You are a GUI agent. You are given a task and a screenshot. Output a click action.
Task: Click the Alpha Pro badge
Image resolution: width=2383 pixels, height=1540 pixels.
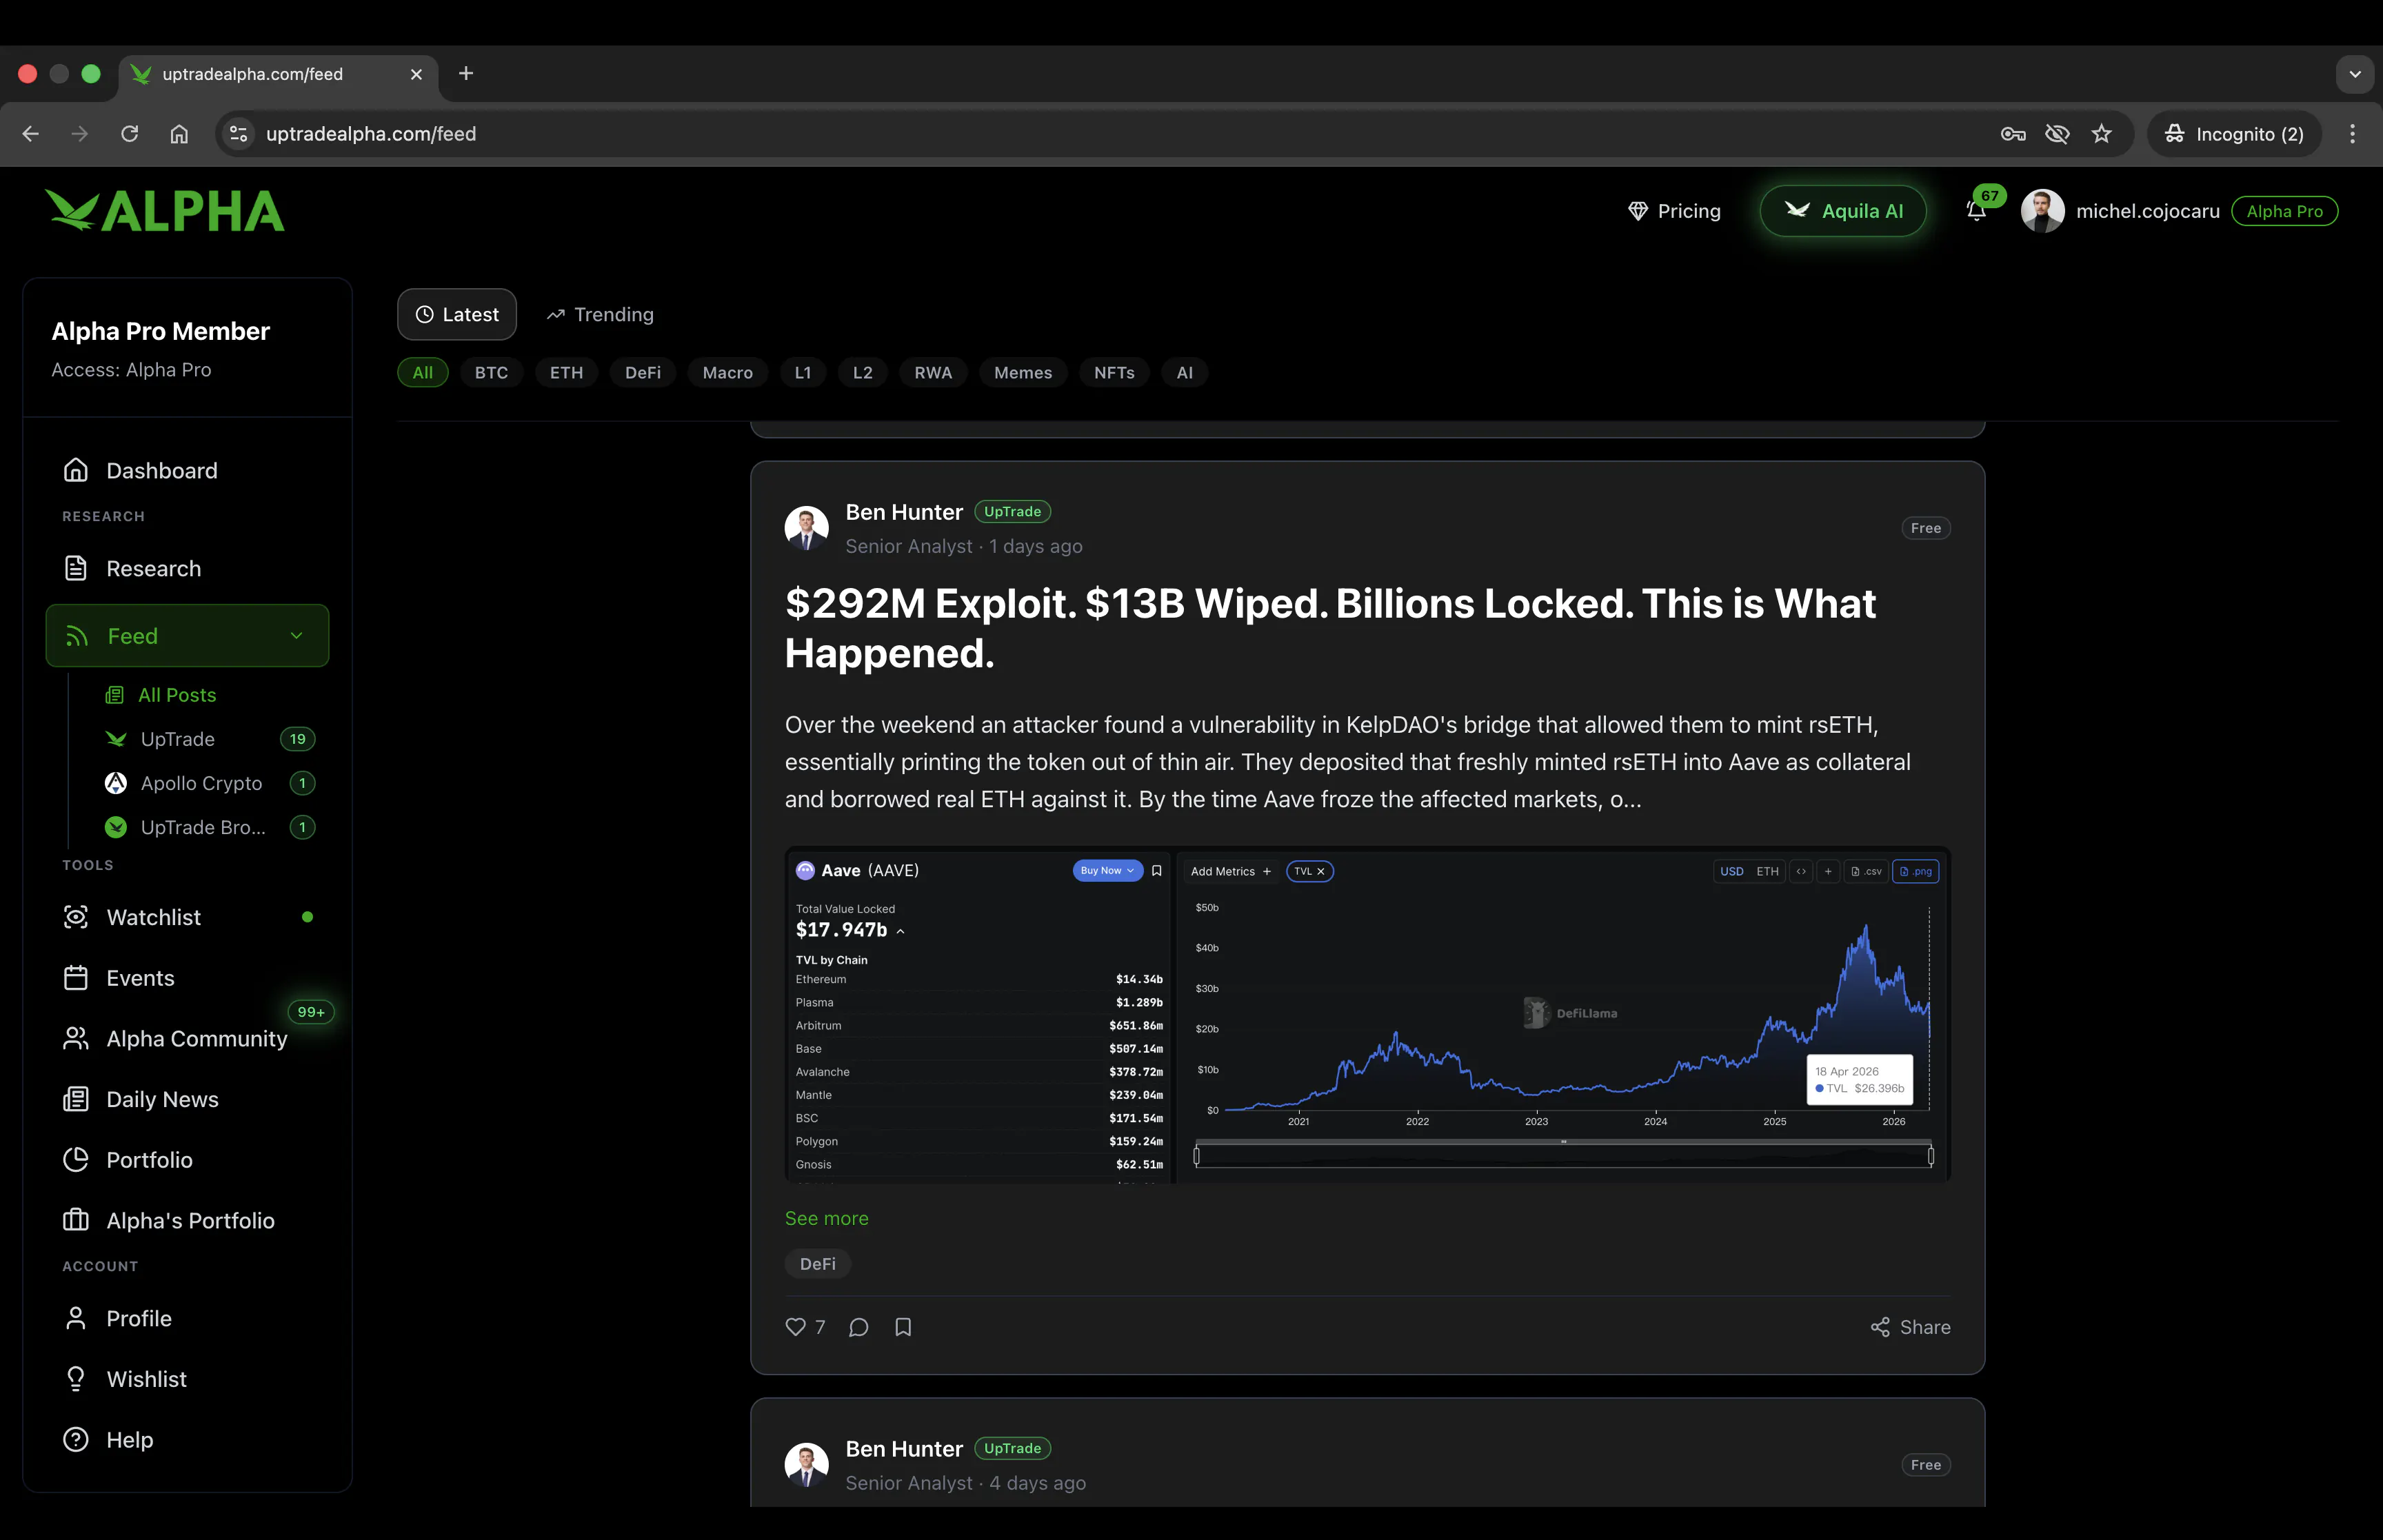(2284, 211)
